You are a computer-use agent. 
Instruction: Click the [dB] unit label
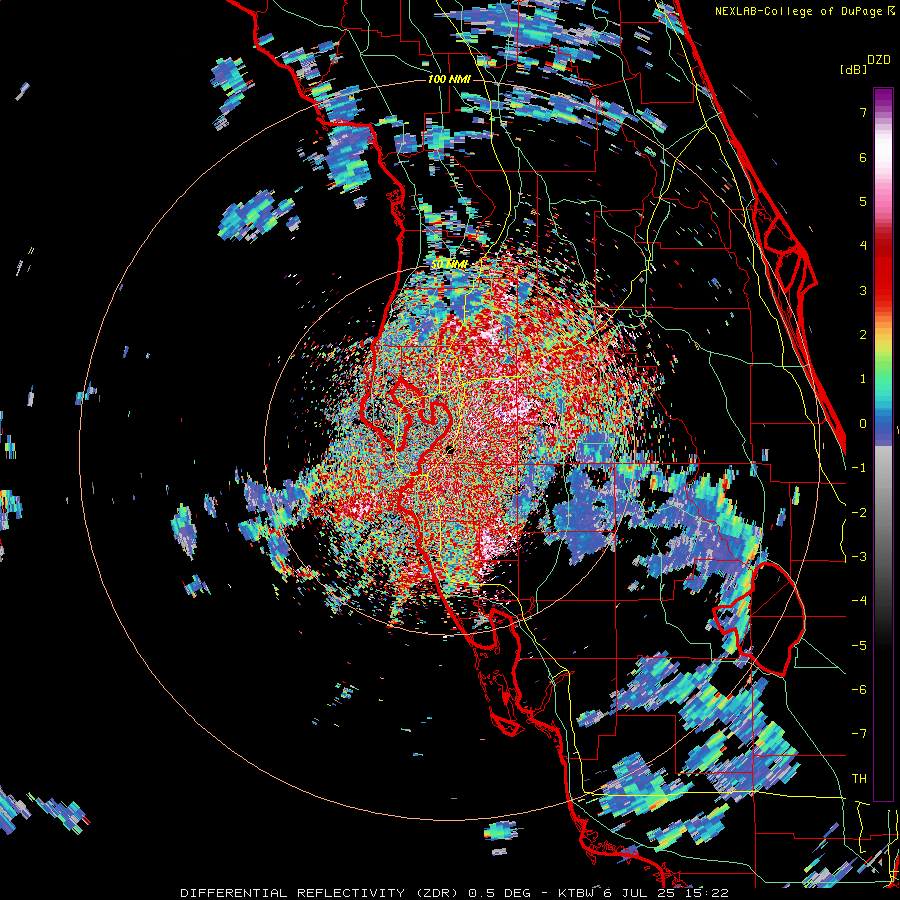point(853,69)
